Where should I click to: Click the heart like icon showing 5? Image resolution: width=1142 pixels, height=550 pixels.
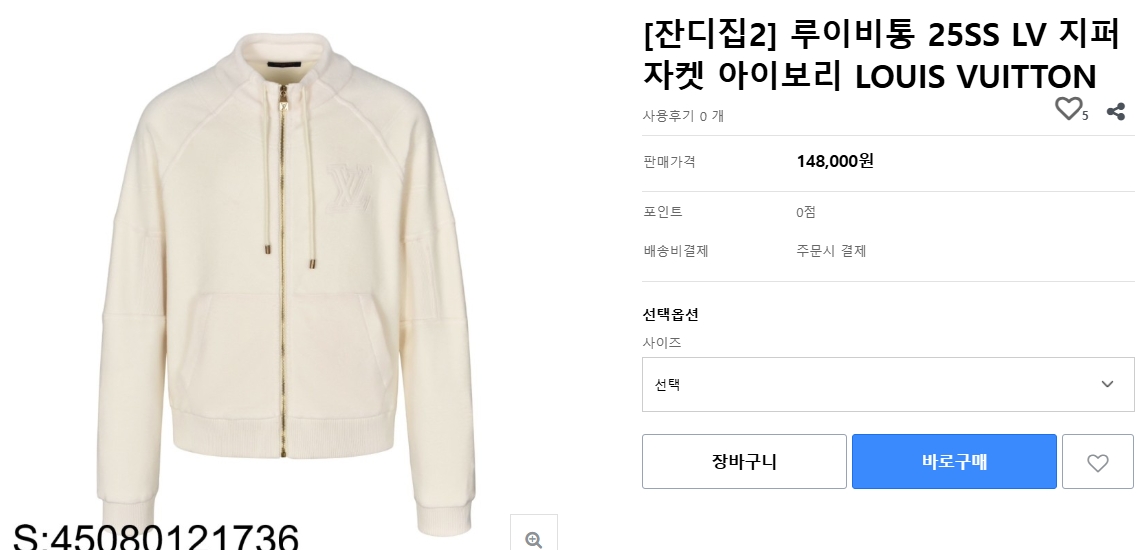(1069, 109)
